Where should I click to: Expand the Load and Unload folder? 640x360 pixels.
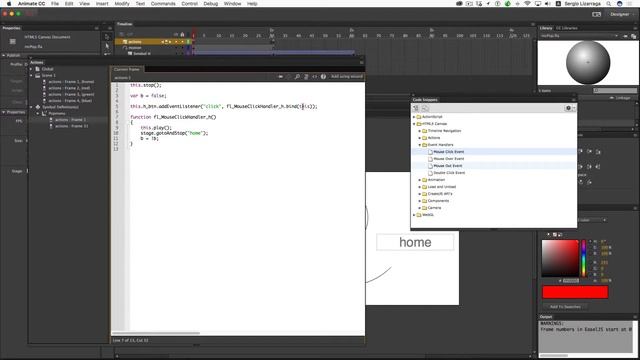coord(420,187)
